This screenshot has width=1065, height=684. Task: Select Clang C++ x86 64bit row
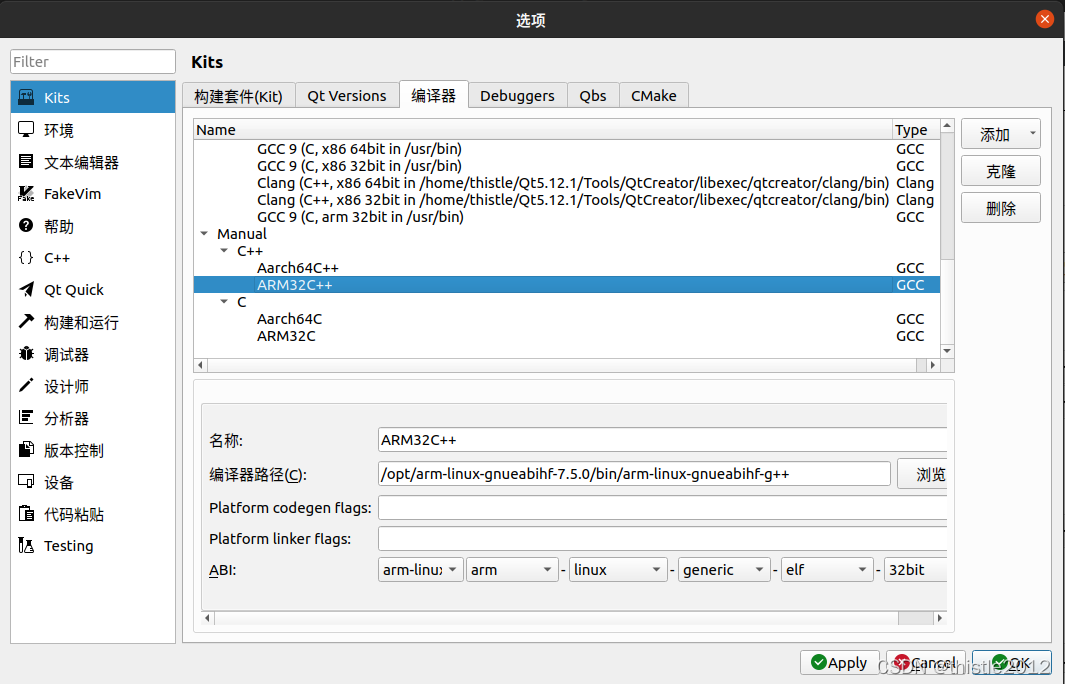[x=566, y=183]
